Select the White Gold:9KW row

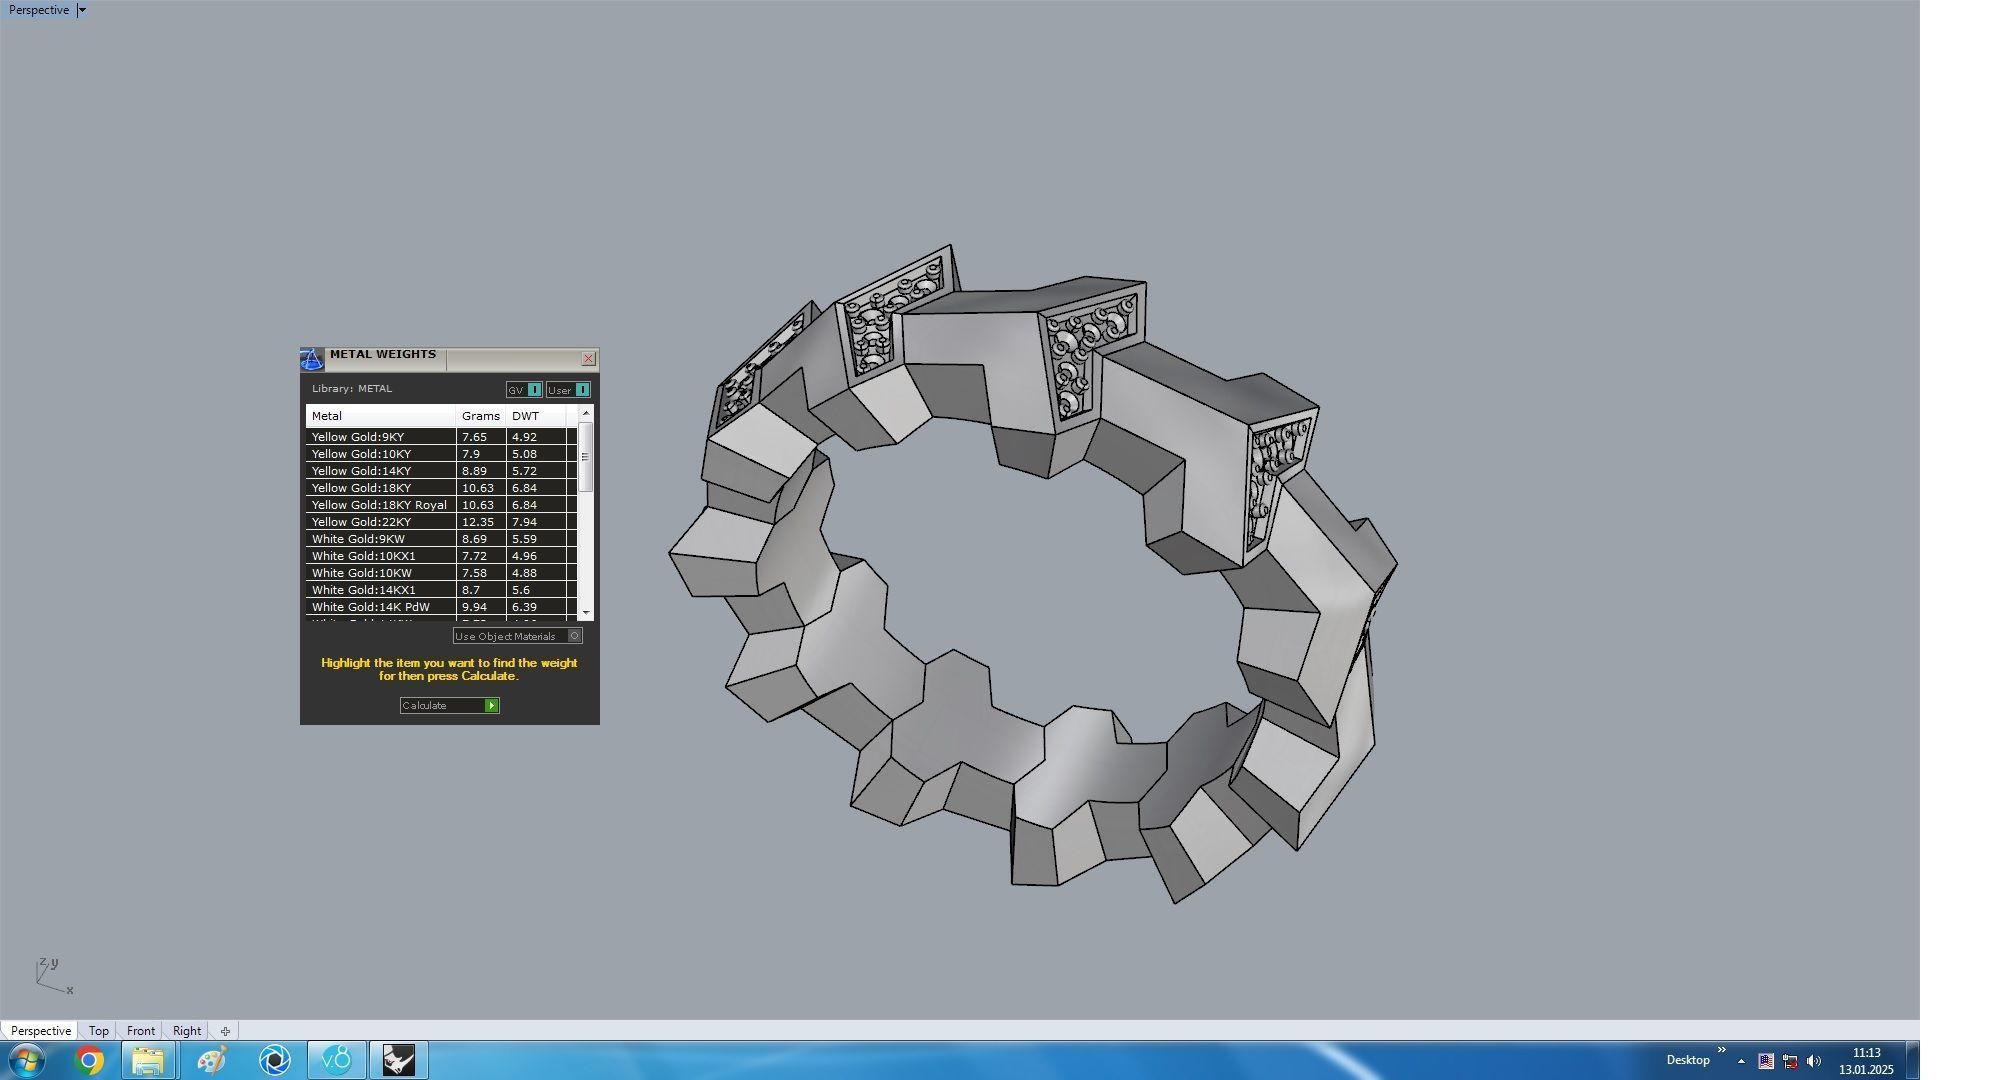click(441, 539)
